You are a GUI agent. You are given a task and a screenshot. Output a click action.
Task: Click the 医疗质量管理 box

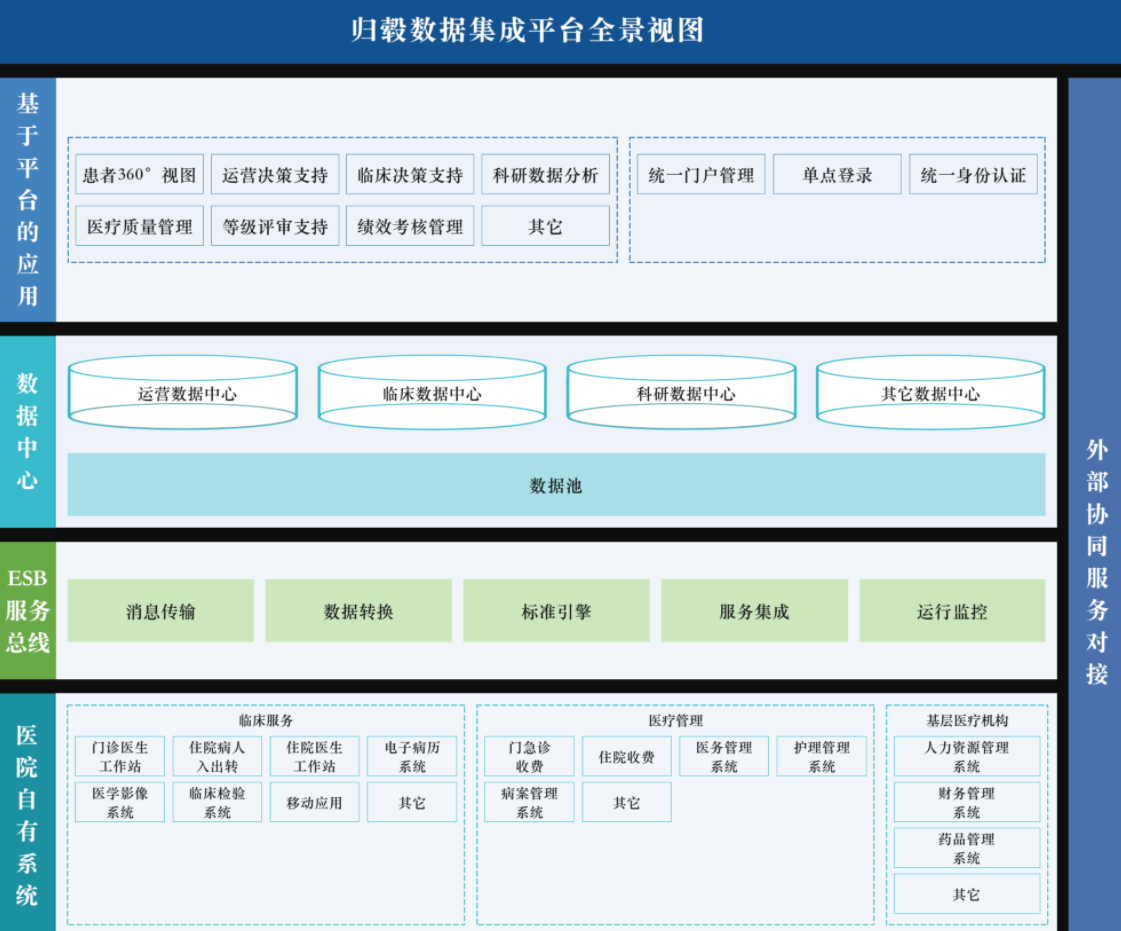coord(139,226)
